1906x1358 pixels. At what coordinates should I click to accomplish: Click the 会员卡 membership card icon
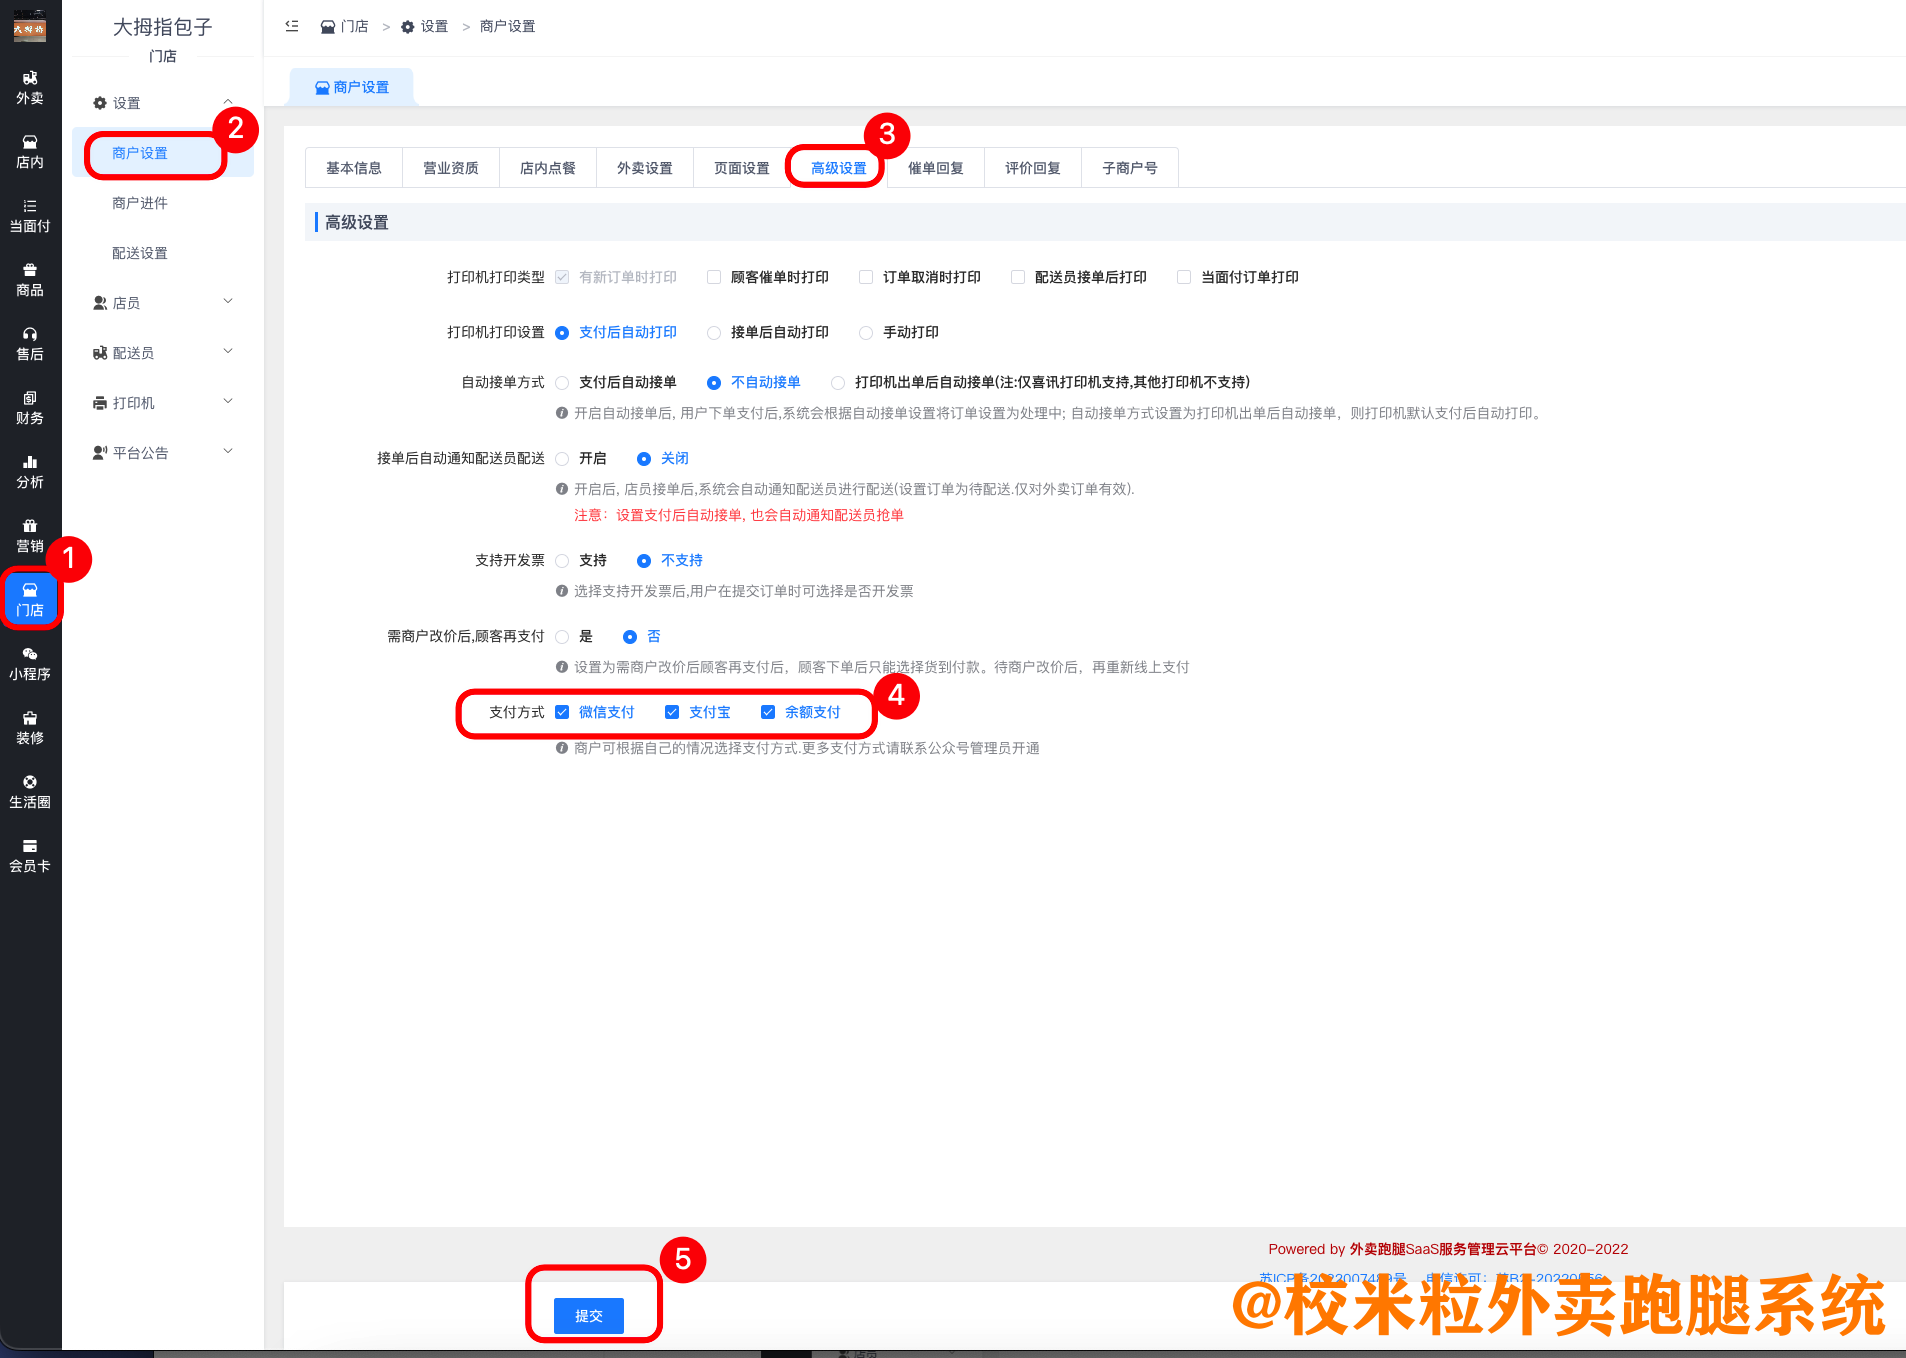click(x=30, y=856)
